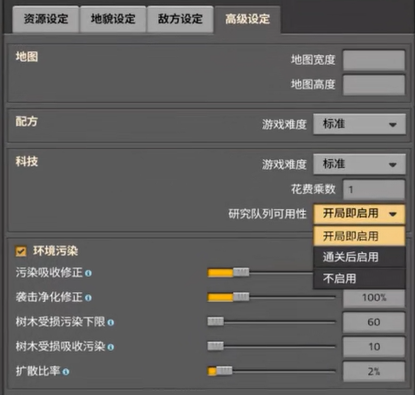Click the info icon next to 树木受损吸收污染
Screen dimensions: 415x395
111,347
